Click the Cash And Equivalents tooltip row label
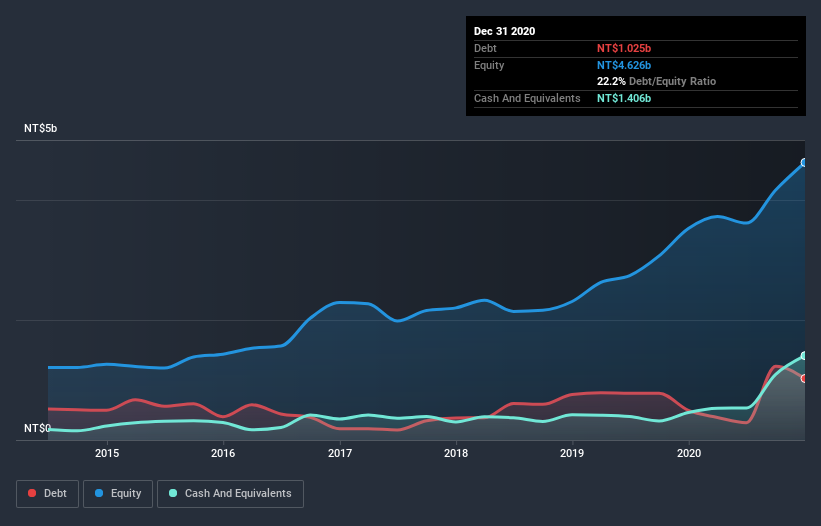821x526 pixels. (x=527, y=98)
